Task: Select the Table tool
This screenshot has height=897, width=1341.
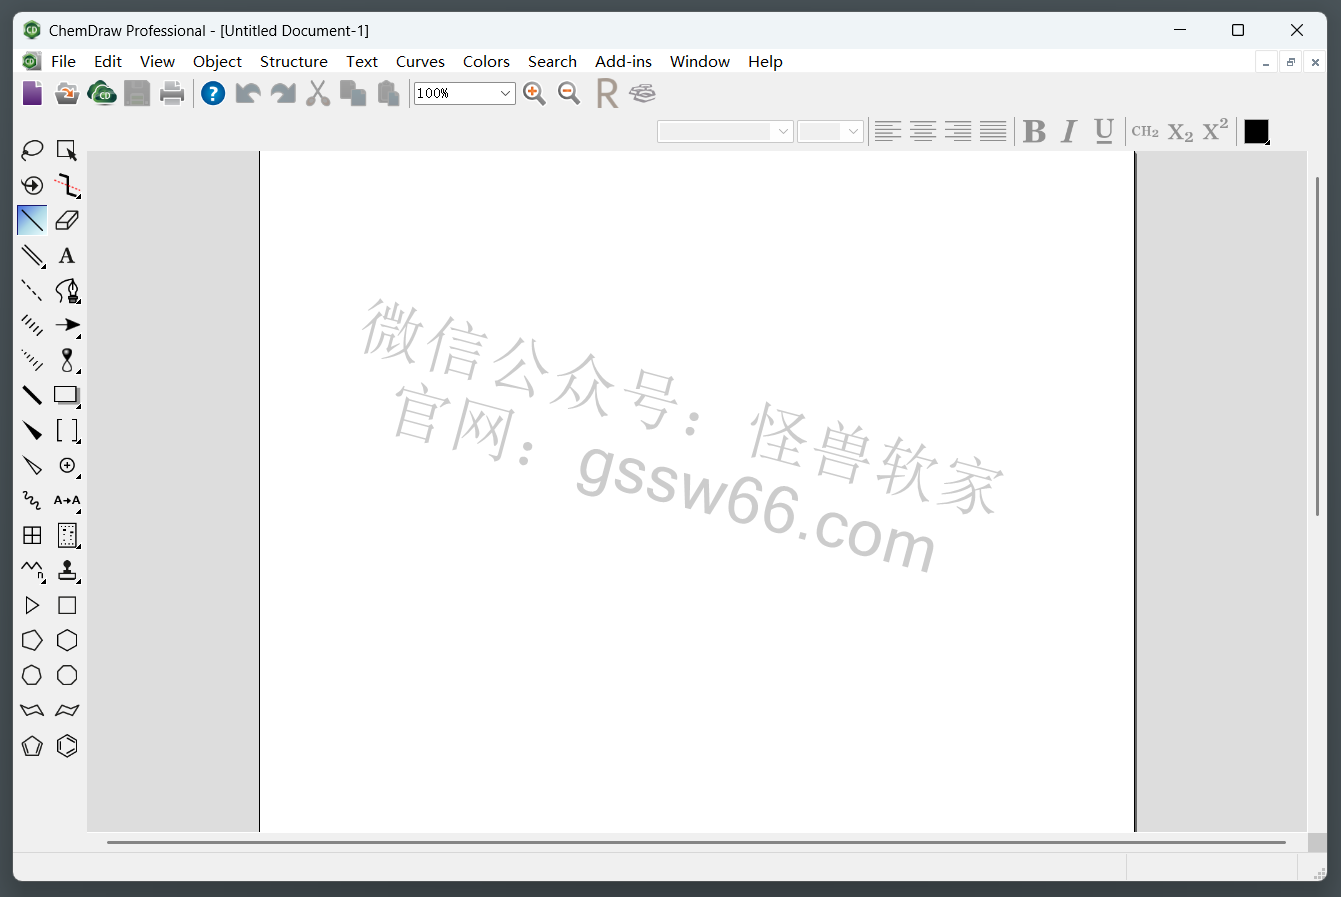Action: 32,536
